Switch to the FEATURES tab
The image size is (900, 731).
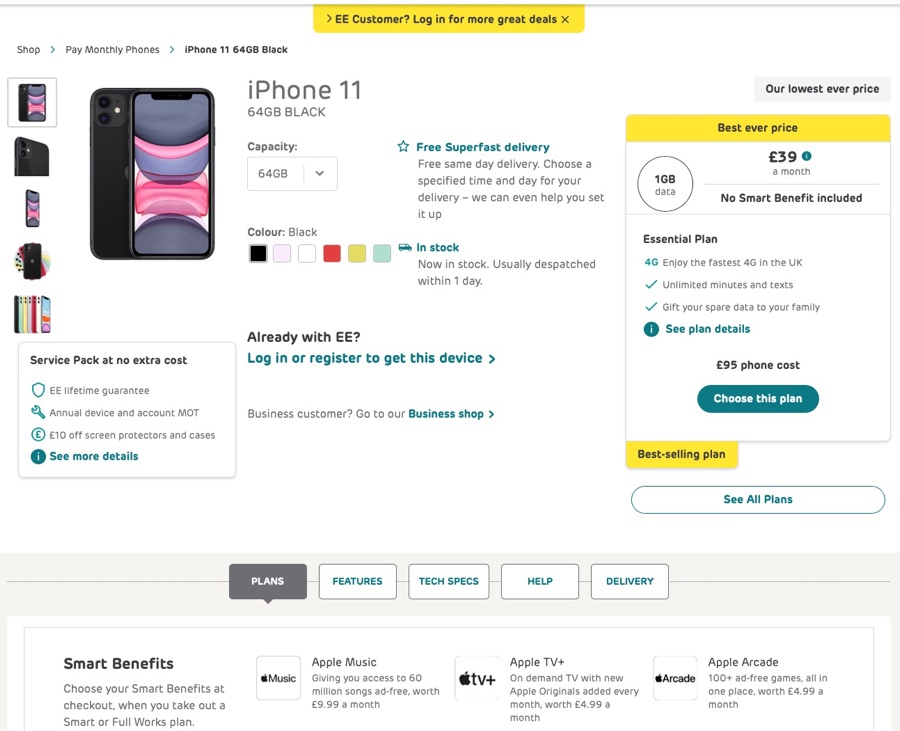point(357,581)
